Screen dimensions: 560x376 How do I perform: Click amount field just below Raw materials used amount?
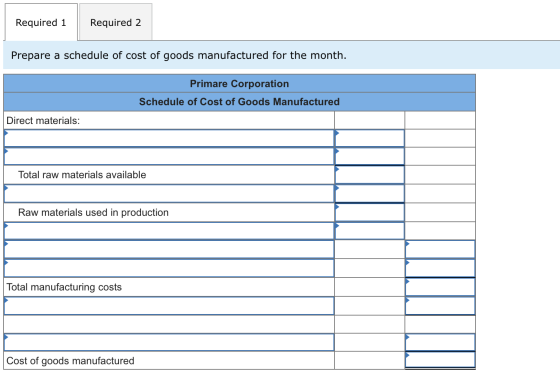(x=370, y=231)
